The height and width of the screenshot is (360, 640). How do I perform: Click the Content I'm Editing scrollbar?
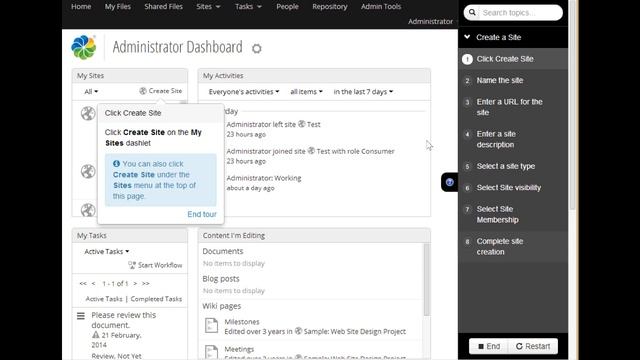click(x=427, y=280)
